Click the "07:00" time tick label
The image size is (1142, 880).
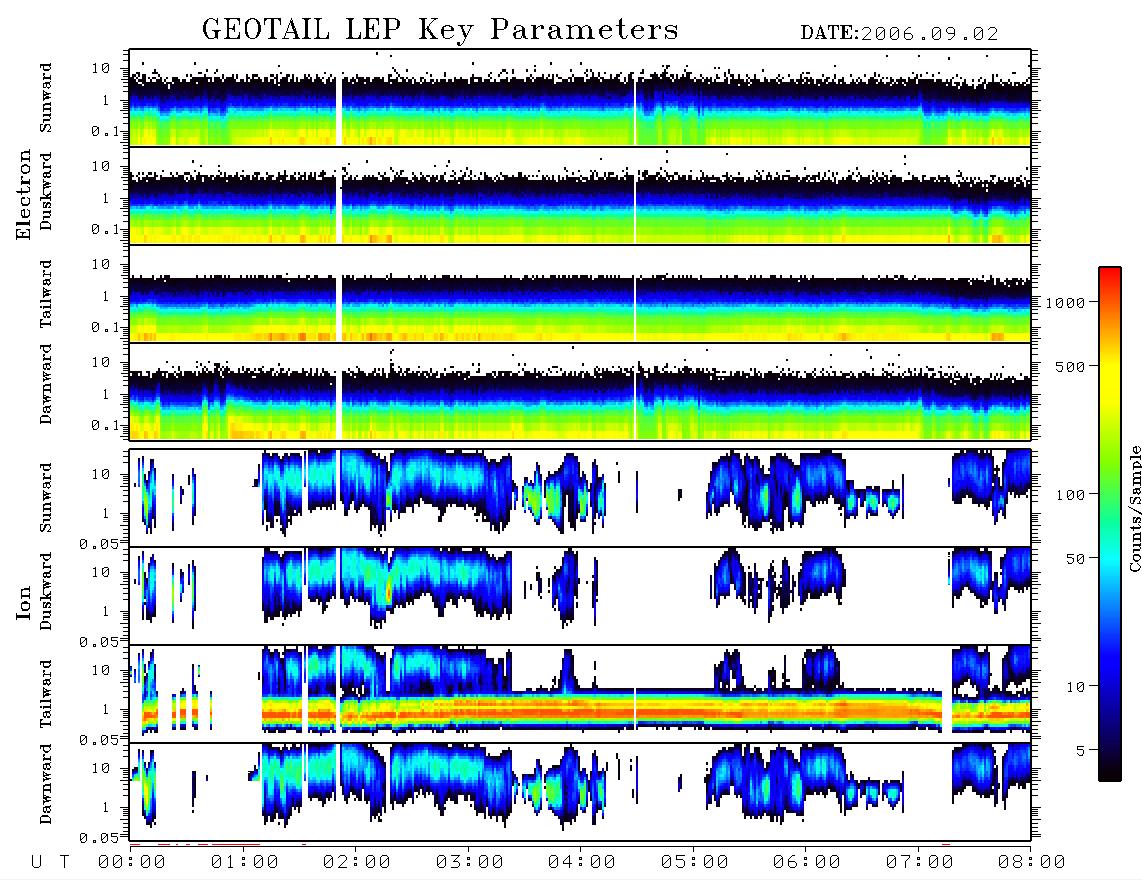click(920, 863)
